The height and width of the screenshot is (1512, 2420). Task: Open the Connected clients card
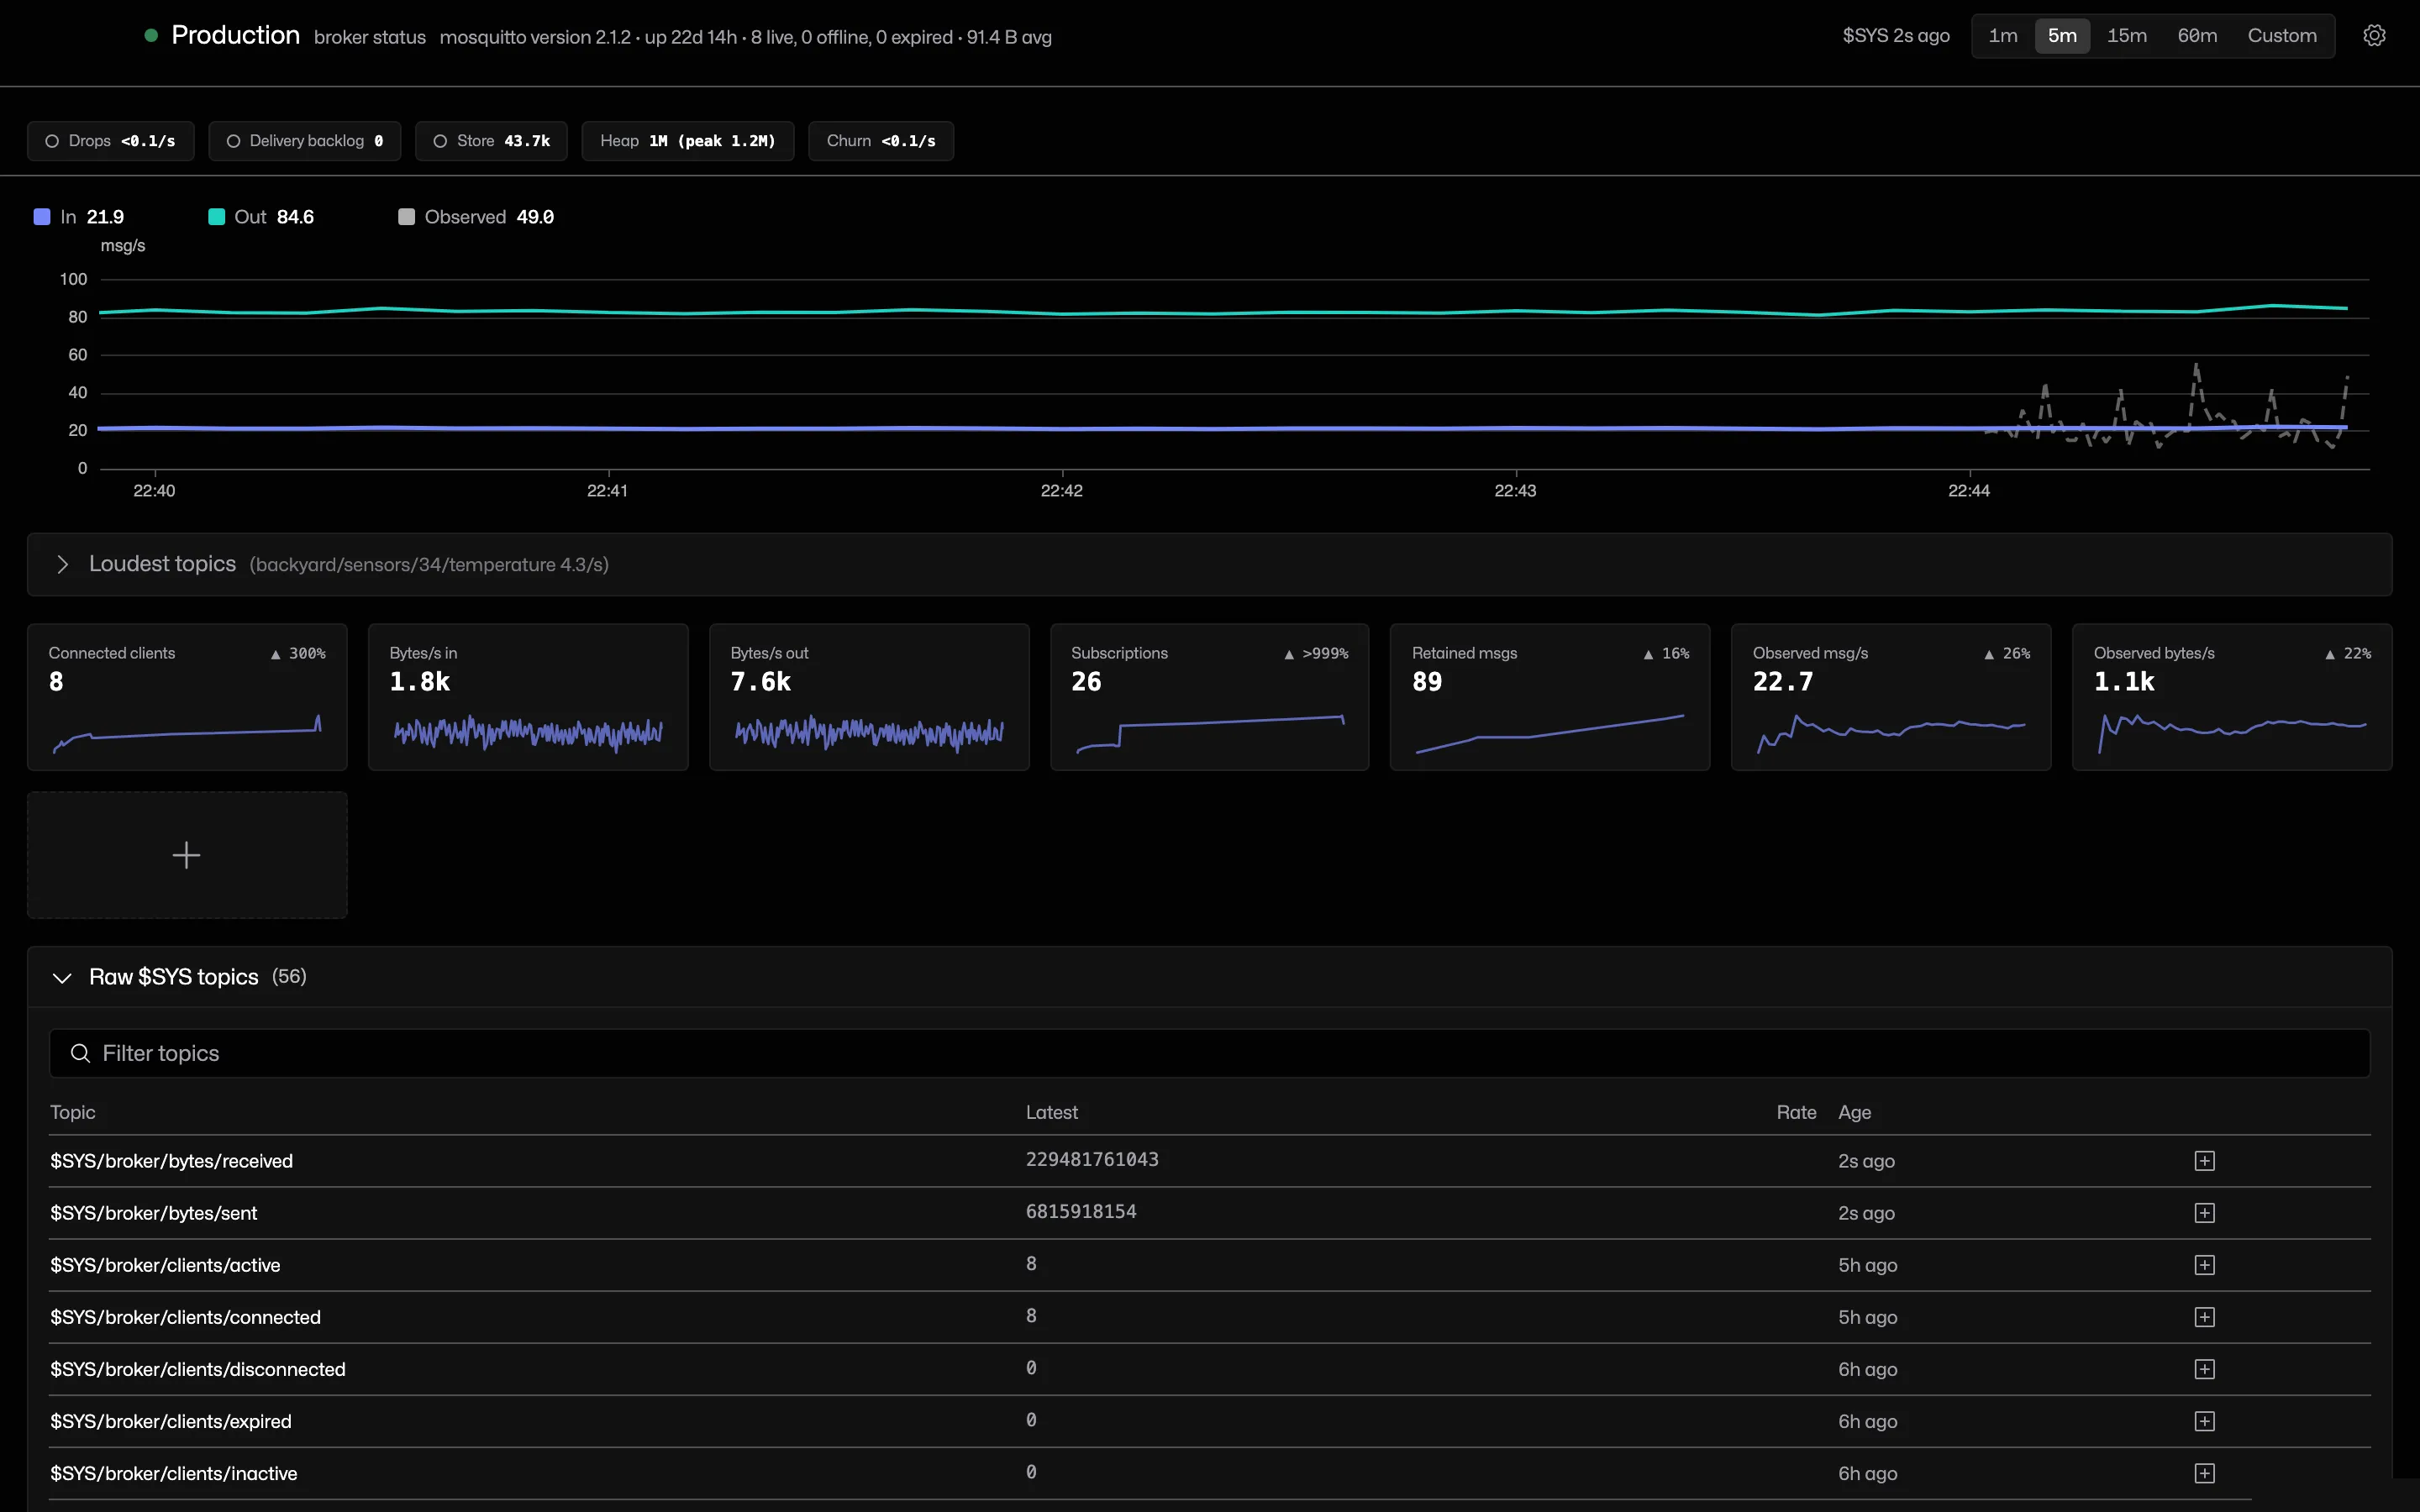point(187,697)
